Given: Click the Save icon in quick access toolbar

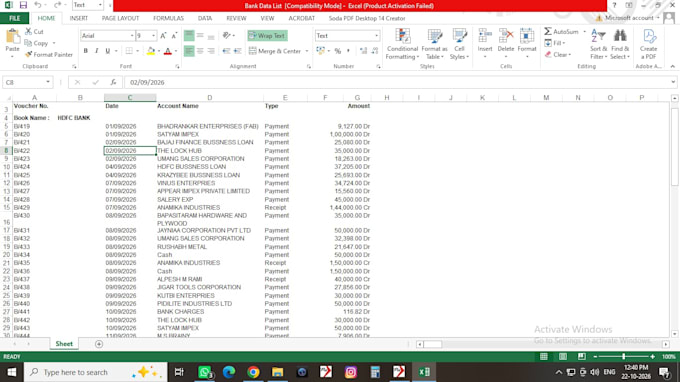Looking at the screenshot, I should [23, 5].
